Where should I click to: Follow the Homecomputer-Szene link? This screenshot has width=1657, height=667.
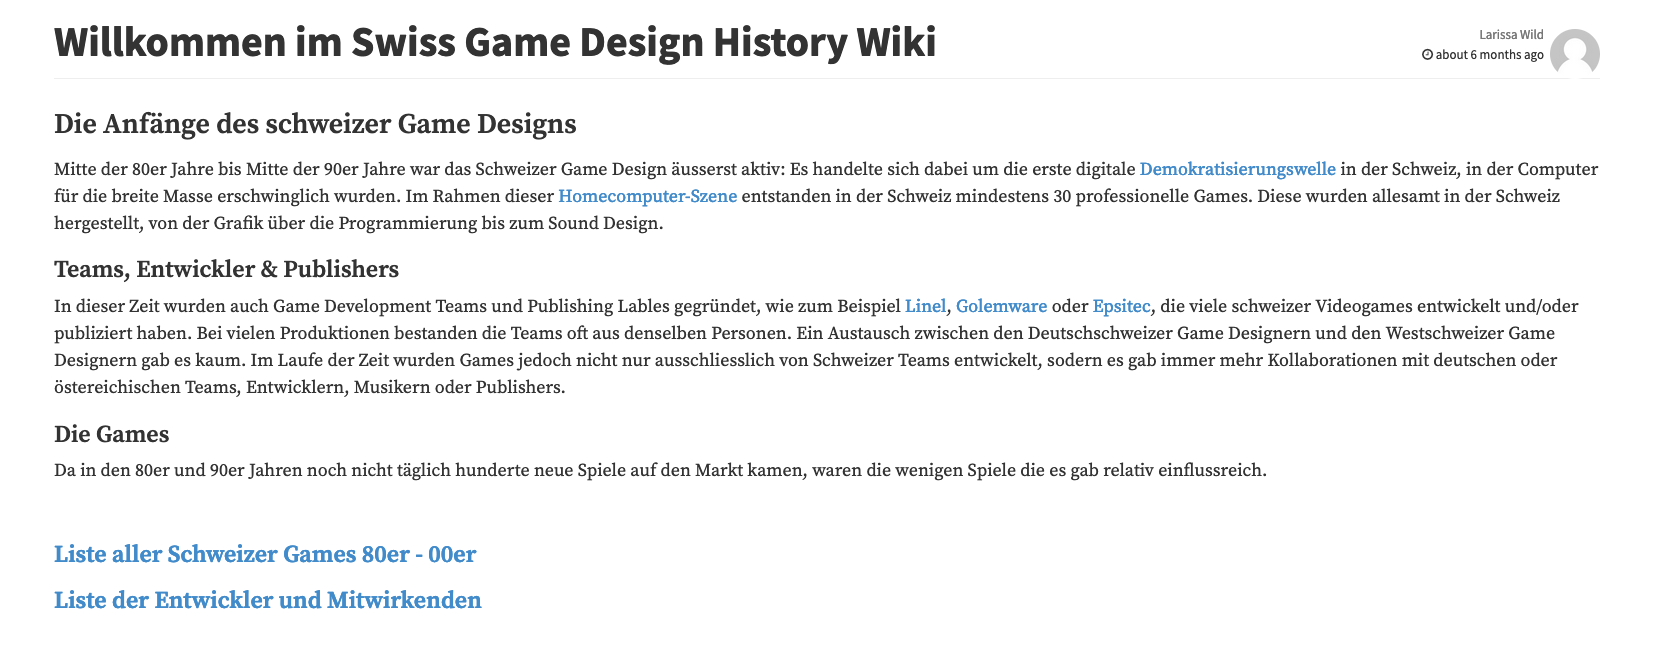(x=647, y=196)
